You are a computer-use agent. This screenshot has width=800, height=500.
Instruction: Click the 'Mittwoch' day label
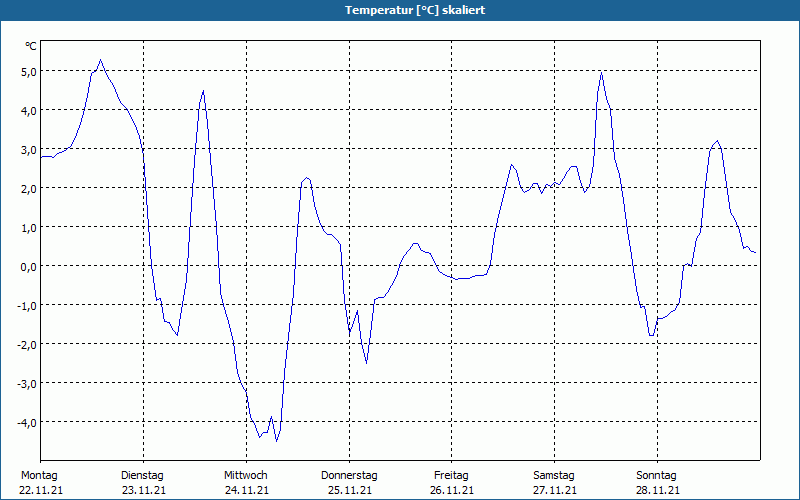pyautogui.click(x=245, y=476)
